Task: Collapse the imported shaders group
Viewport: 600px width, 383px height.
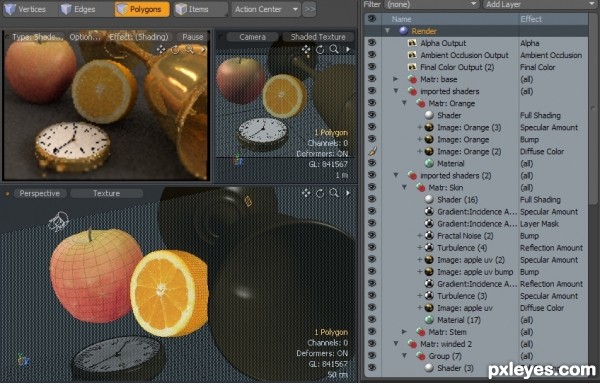Action: (x=396, y=91)
